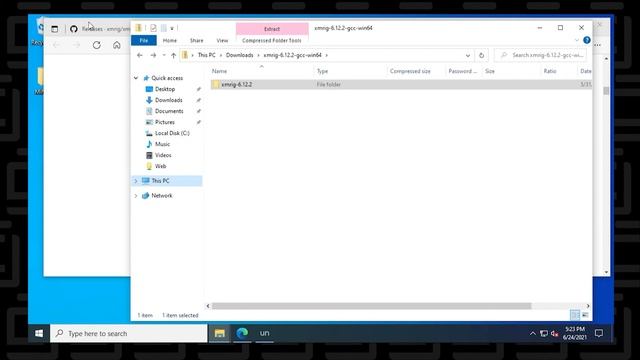Expand the This PC tree node
Screen dimensions: 640x360
(x=136, y=181)
